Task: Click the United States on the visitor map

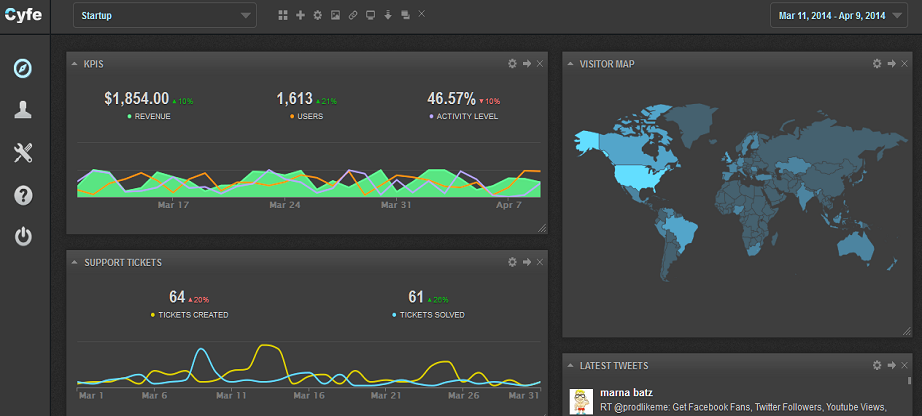Action: pyautogui.click(x=638, y=175)
